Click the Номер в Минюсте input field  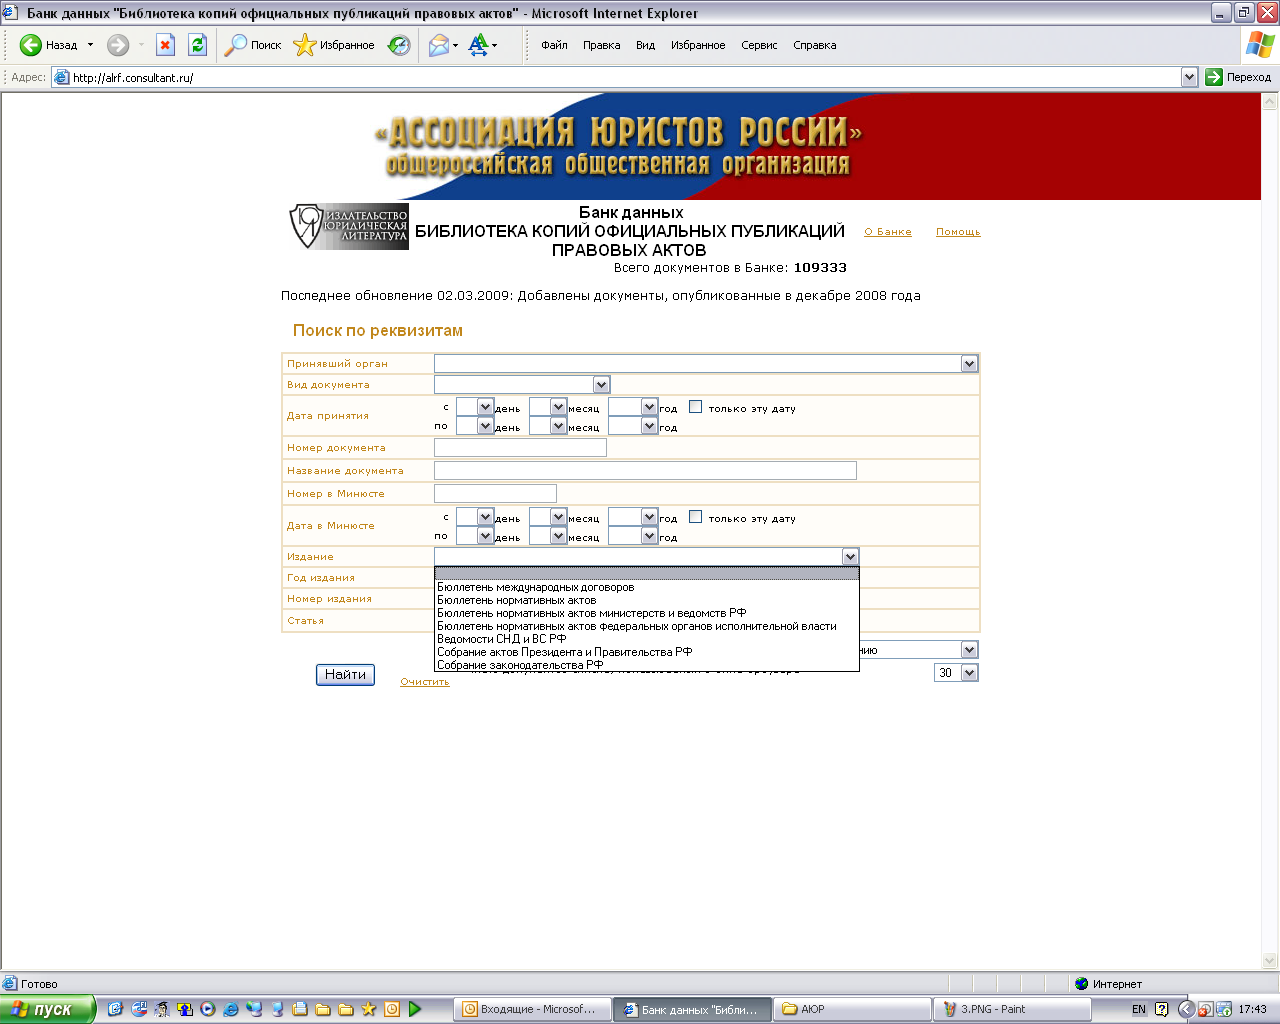click(x=495, y=493)
